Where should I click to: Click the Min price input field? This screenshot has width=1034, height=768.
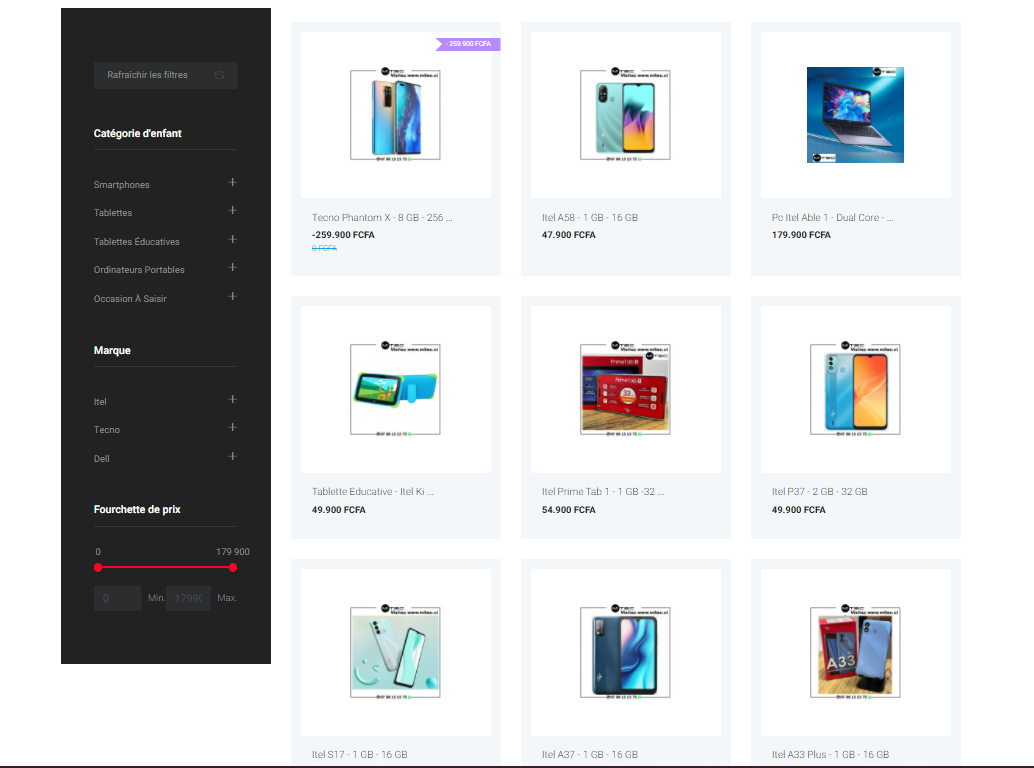pyautogui.click(x=117, y=598)
